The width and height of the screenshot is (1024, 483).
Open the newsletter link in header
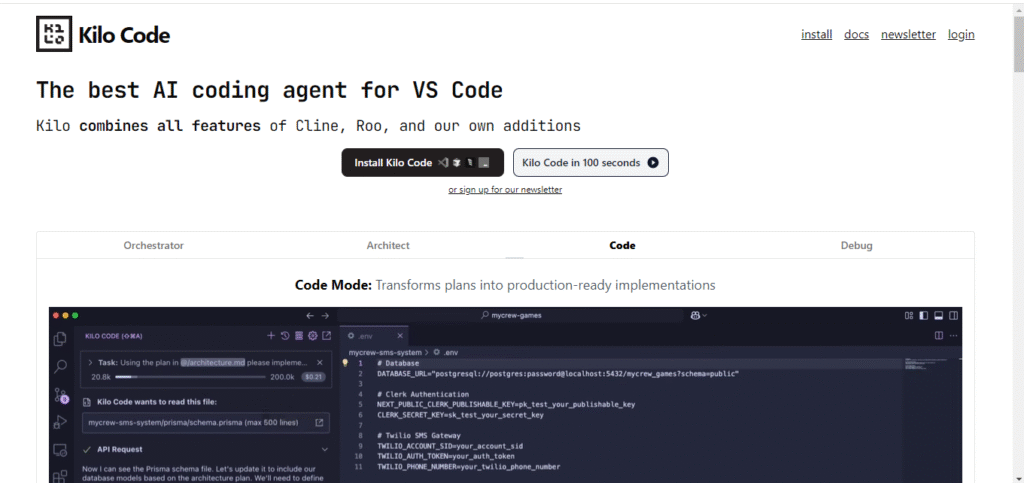(908, 35)
